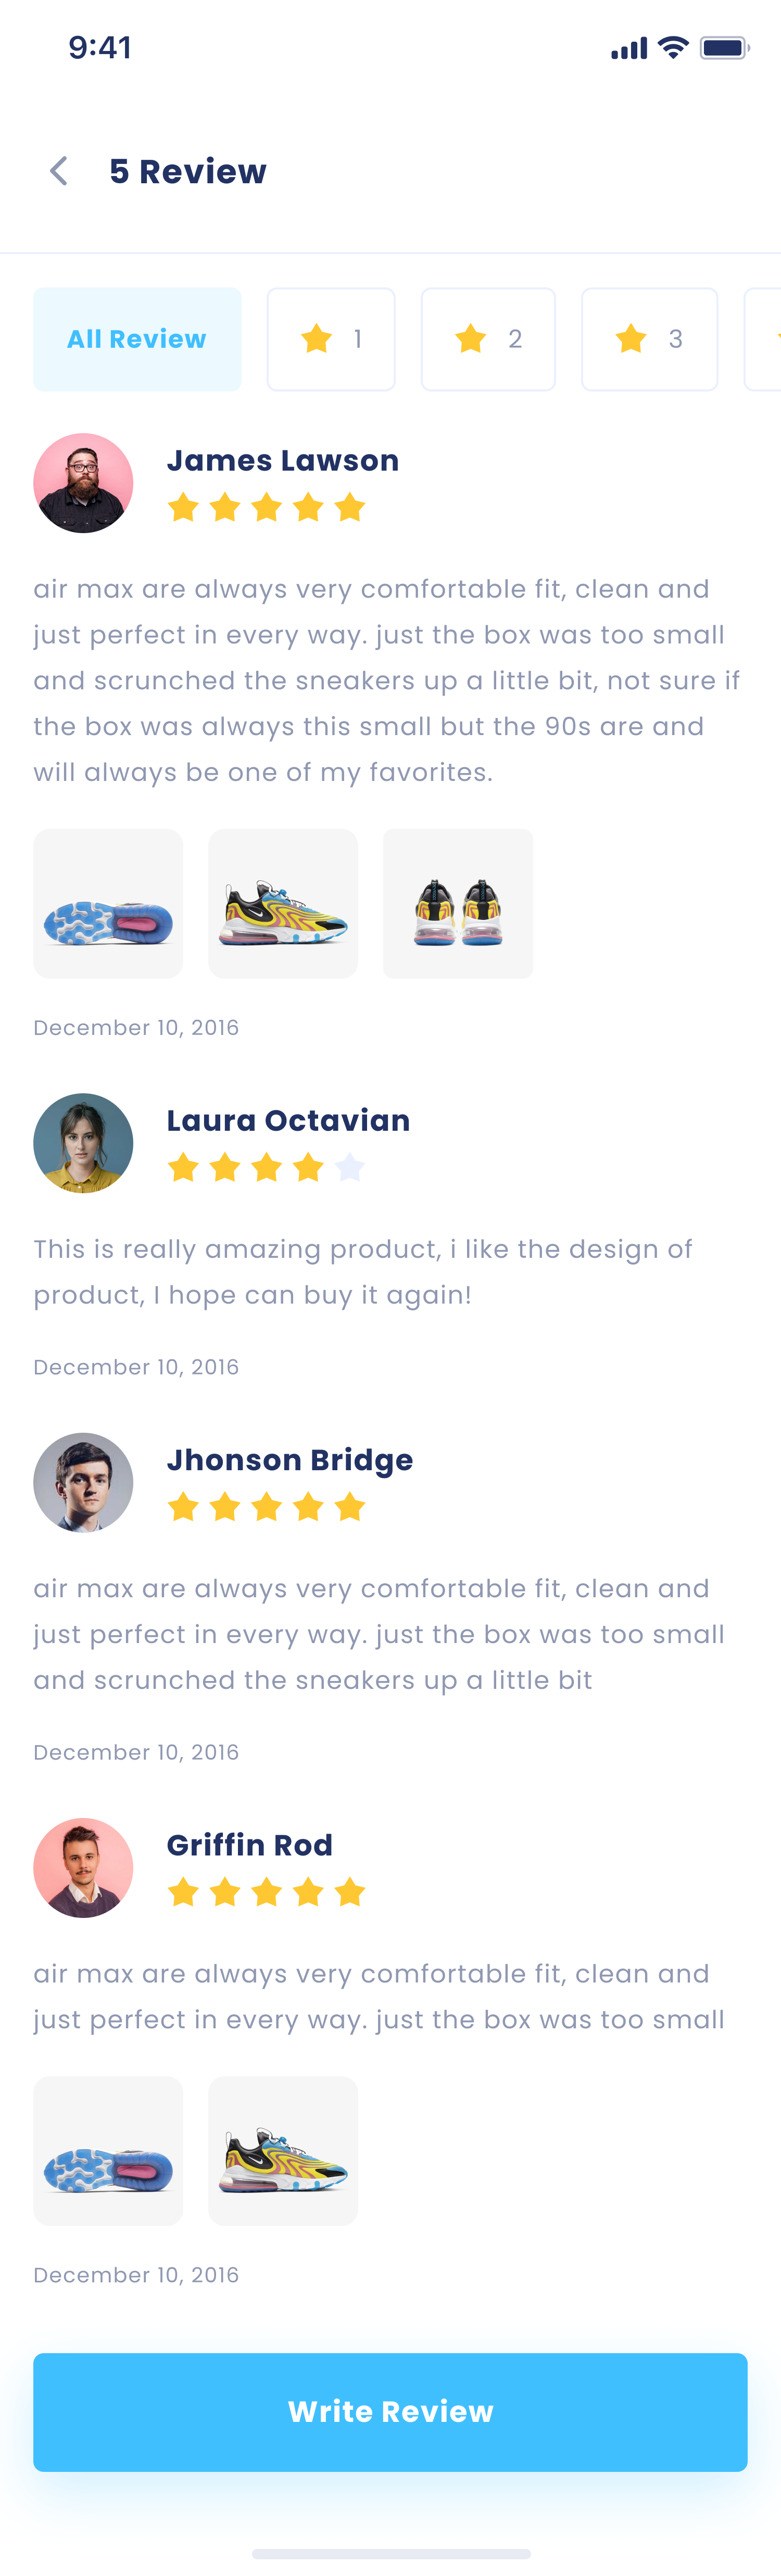The image size is (781, 2576).
Task: Click the Wi-Fi icon in status bar
Action: pos(674,47)
